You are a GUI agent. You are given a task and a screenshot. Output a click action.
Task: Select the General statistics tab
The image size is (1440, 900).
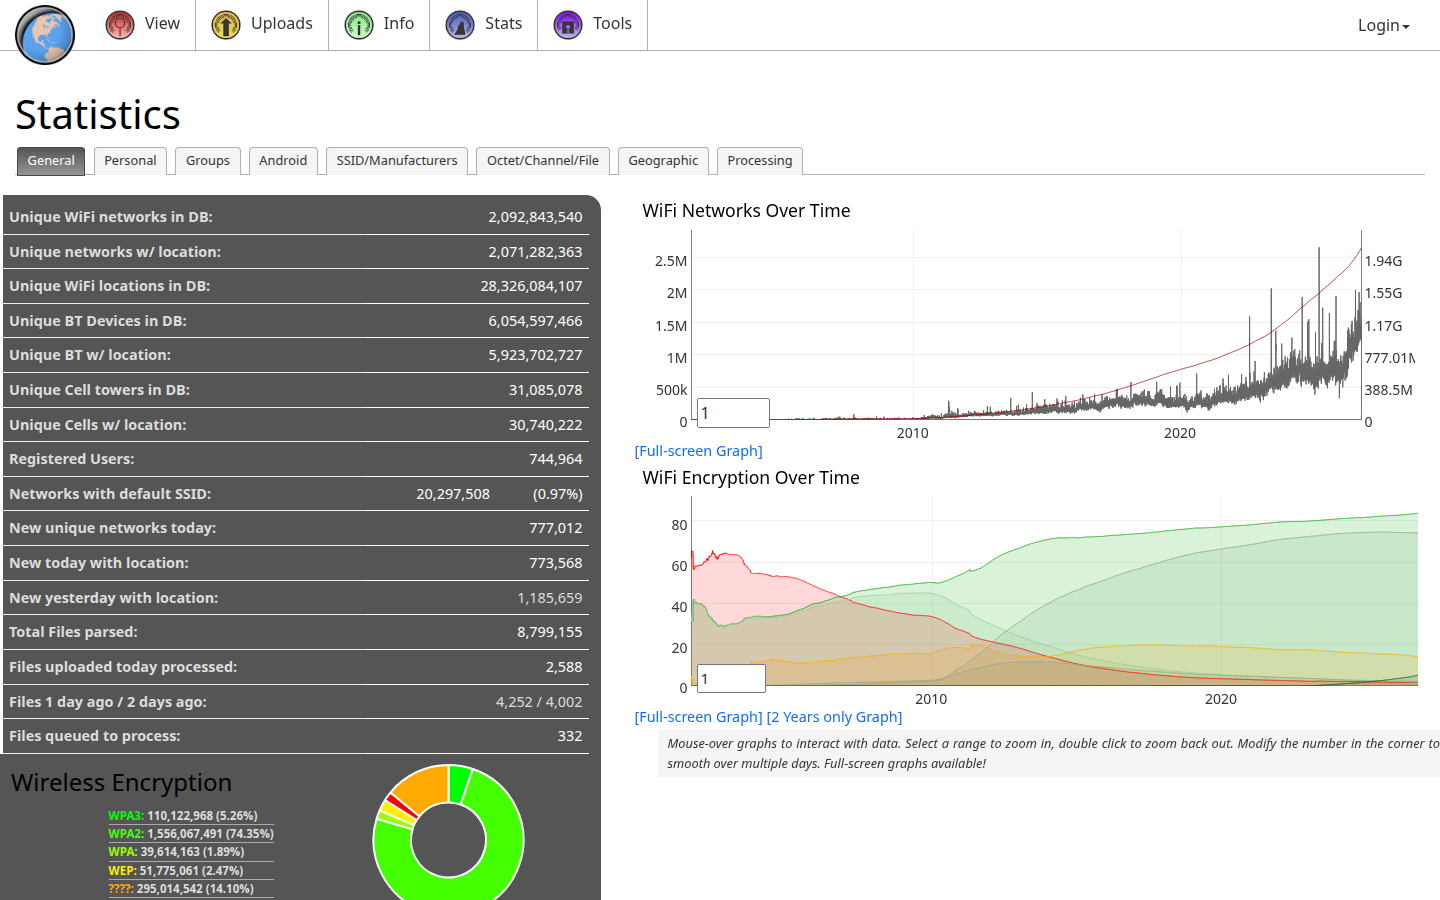pyautogui.click(x=51, y=161)
